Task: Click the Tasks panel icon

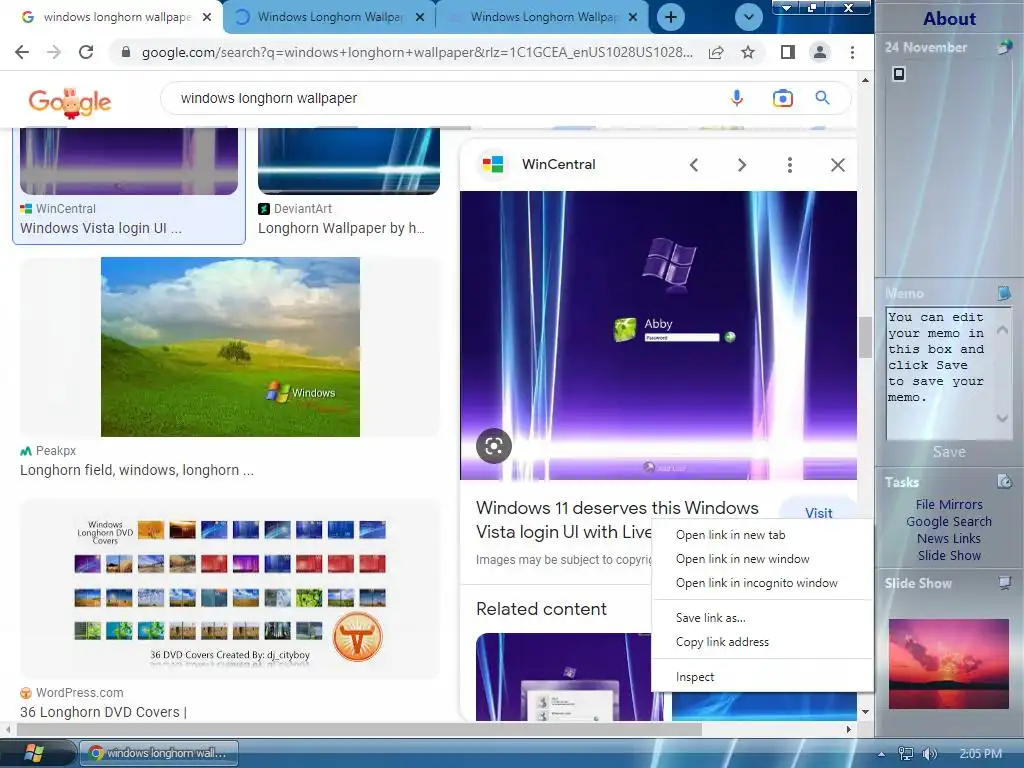Action: coord(1004,481)
